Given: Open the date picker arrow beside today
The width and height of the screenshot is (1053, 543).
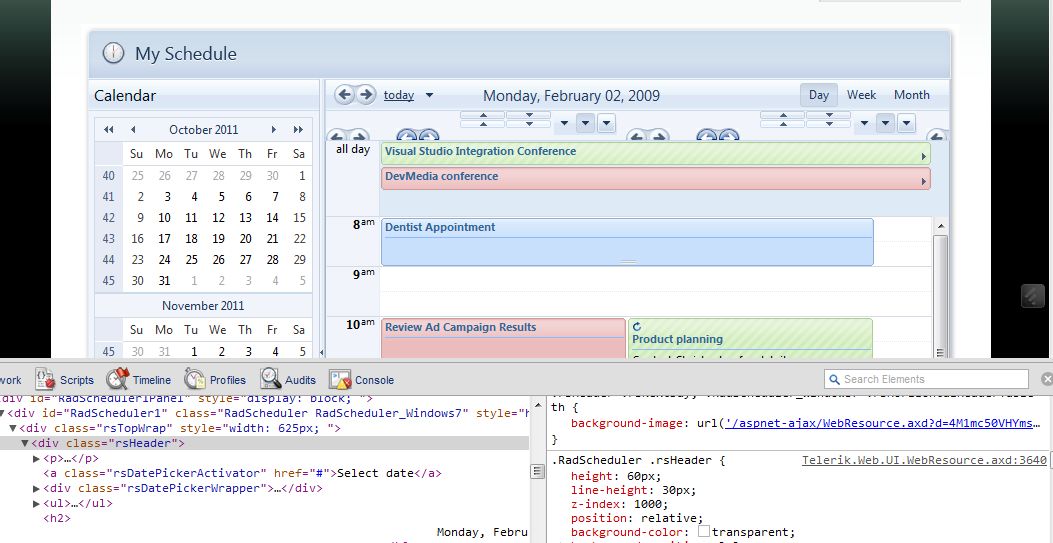Looking at the screenshot, I should [429, 95].
